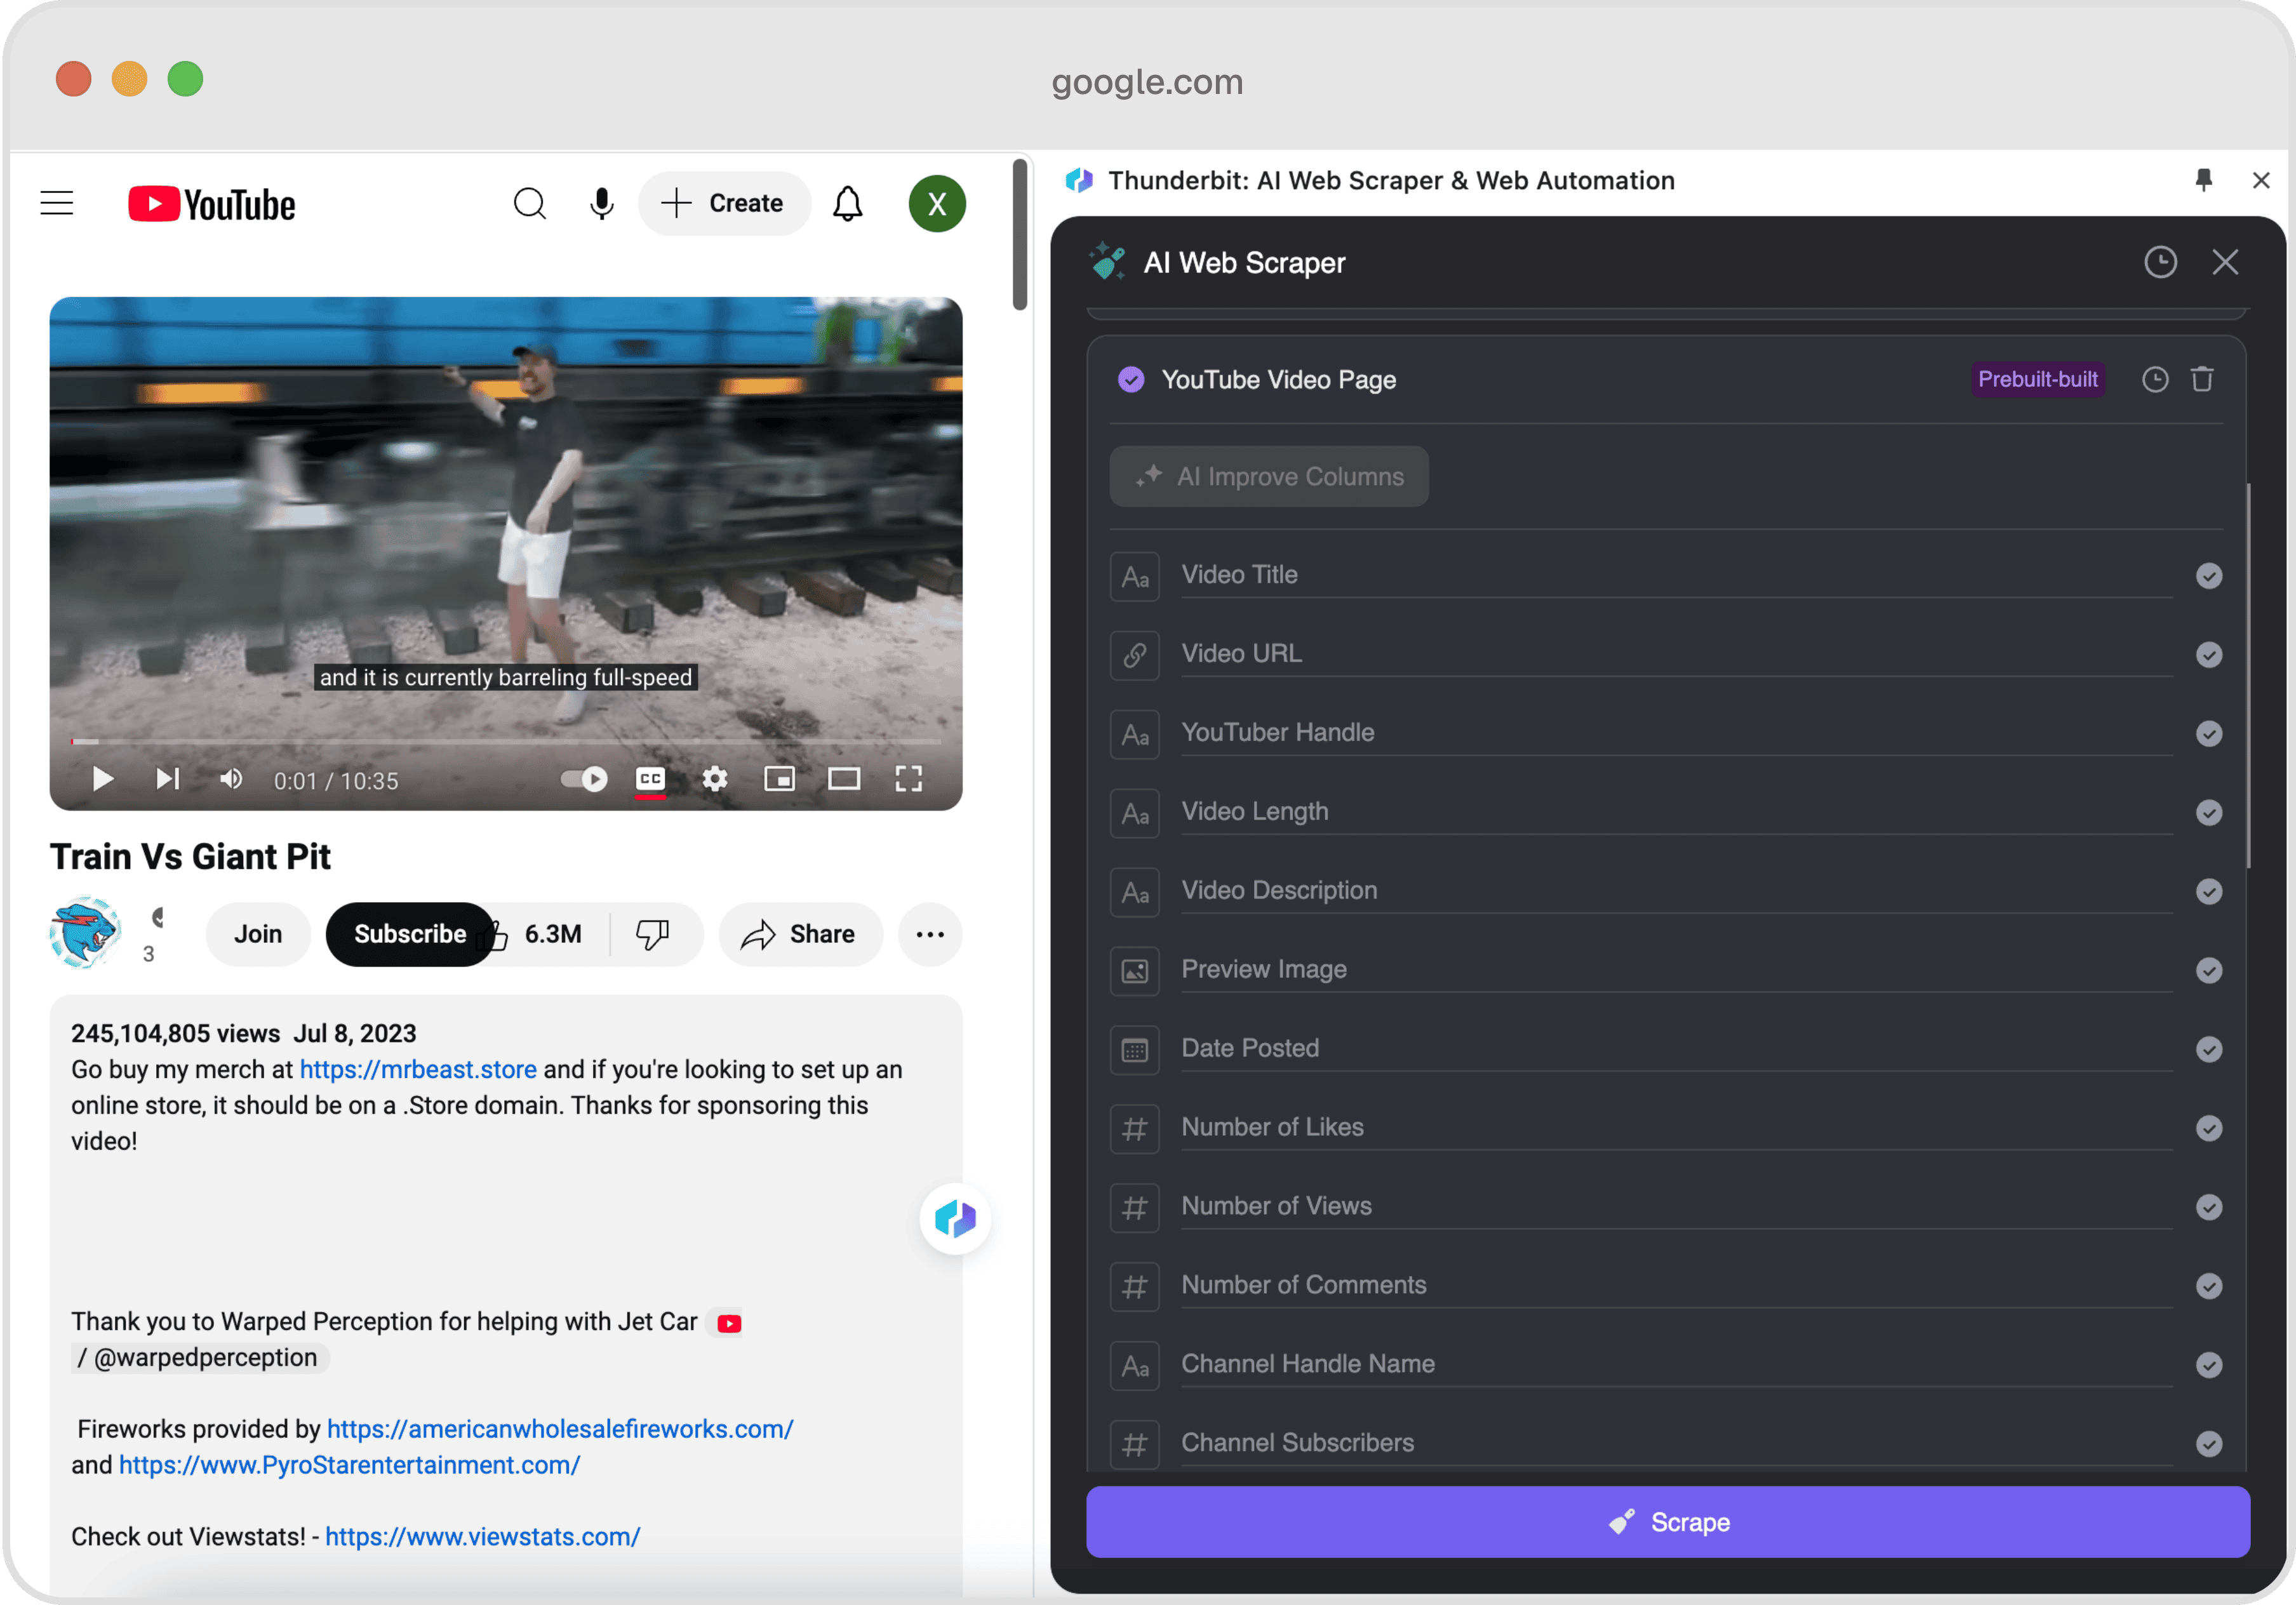The height and width of the screenshot is (1605, 2296).
Task: Change YouTuber Handle type icon
Action: pos(1134,734)
